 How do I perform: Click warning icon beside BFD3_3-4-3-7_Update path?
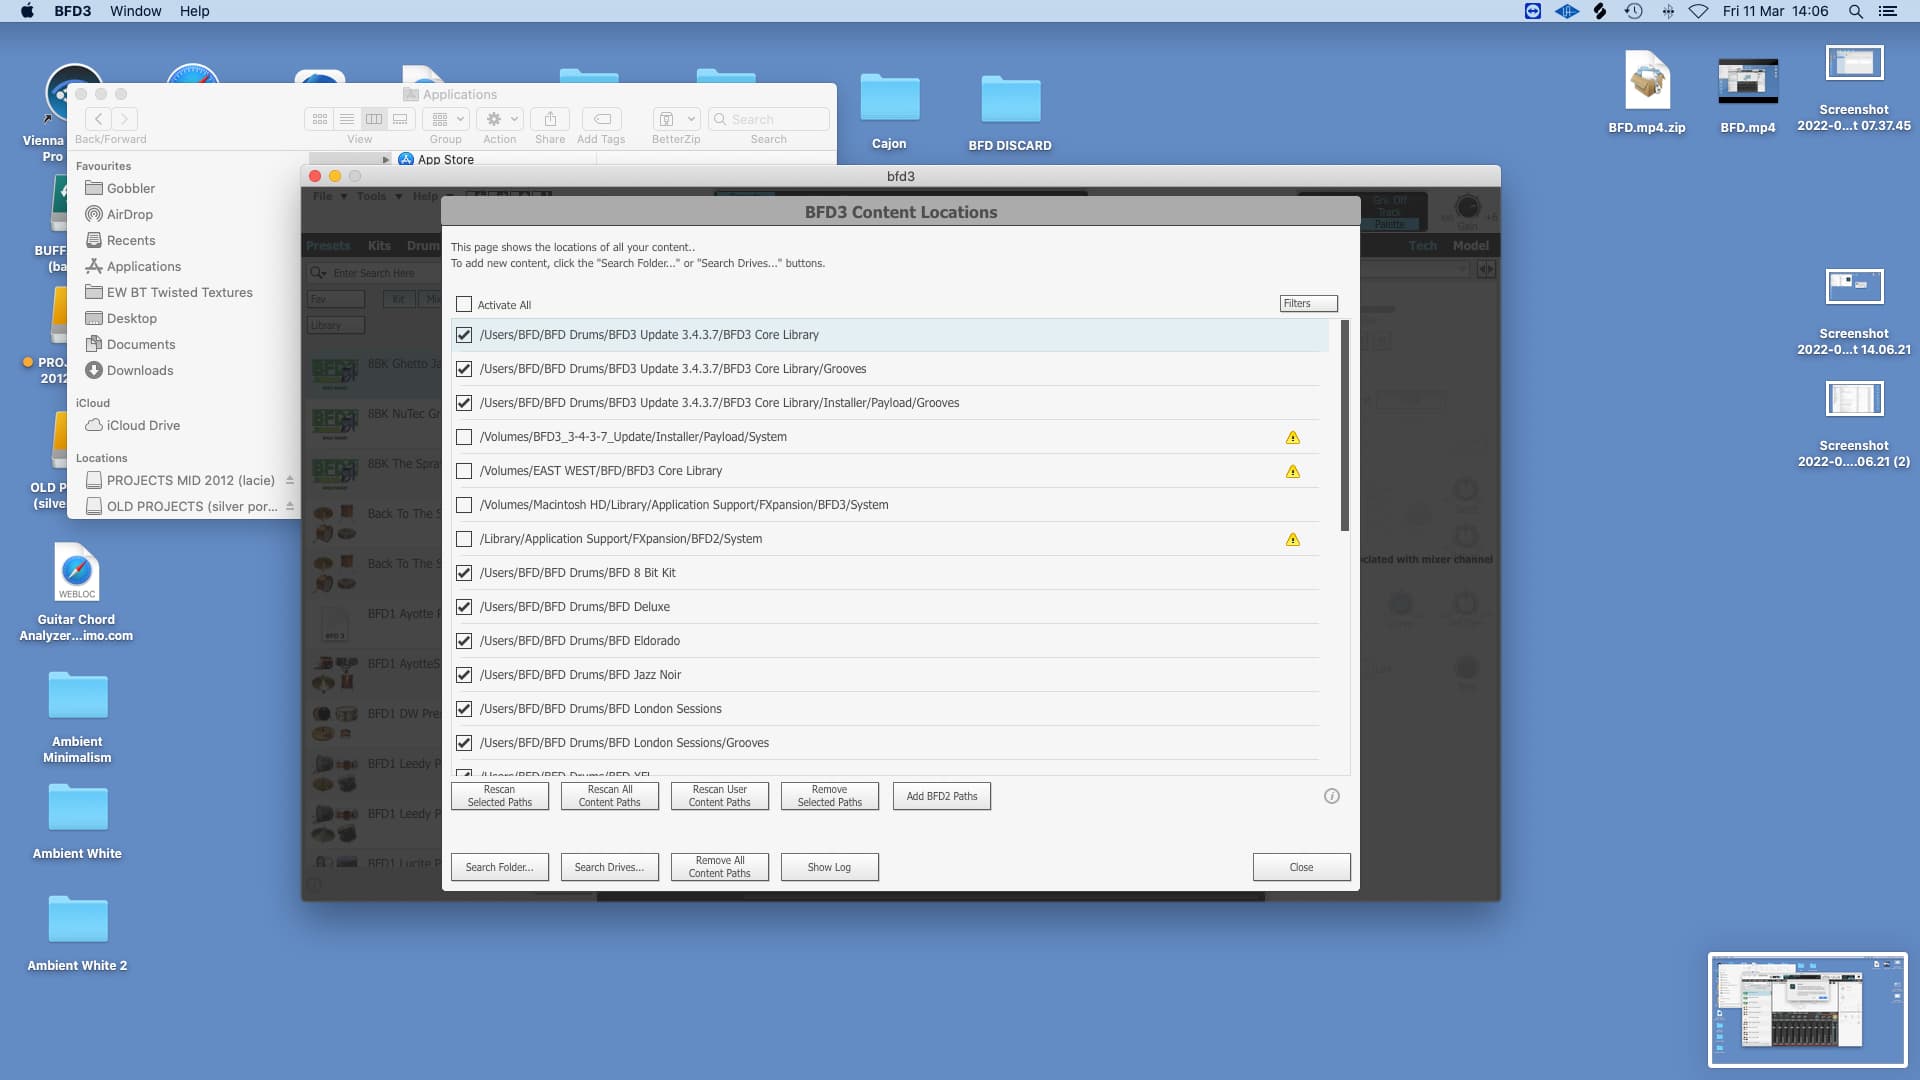pyautogui.click(x=1292, y=437)
